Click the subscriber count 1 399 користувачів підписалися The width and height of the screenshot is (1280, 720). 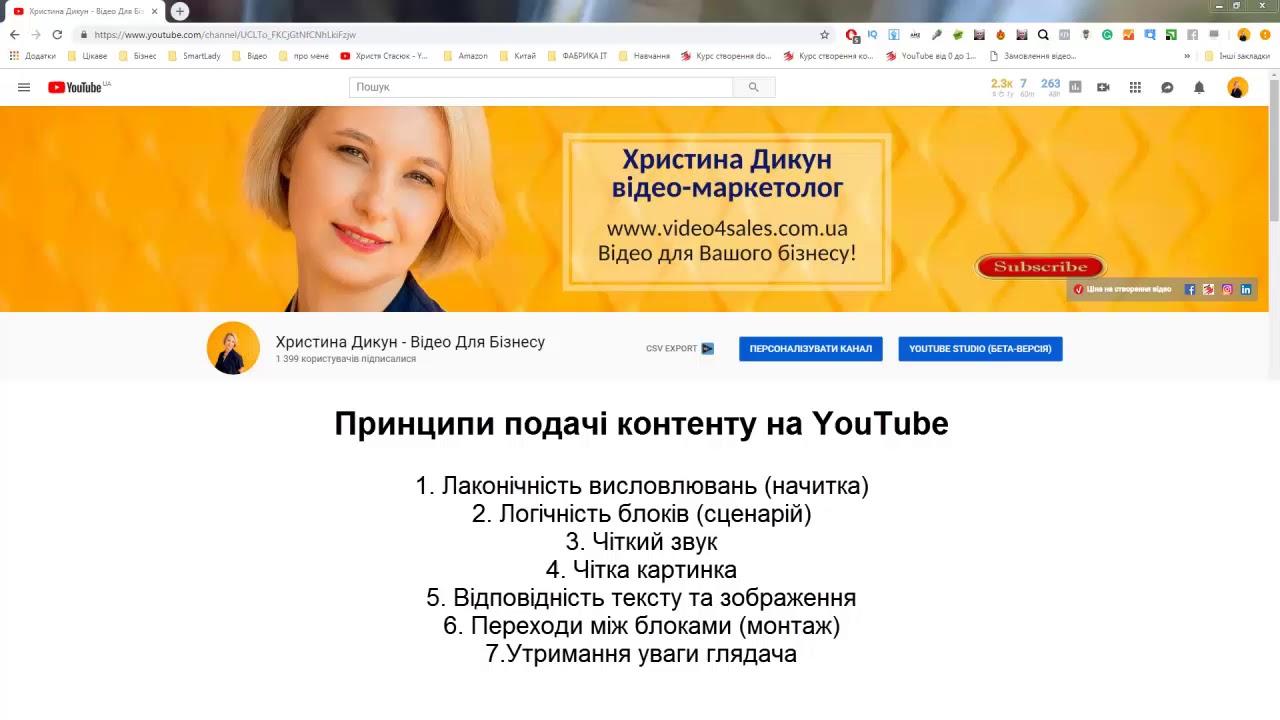coord(346,359)
